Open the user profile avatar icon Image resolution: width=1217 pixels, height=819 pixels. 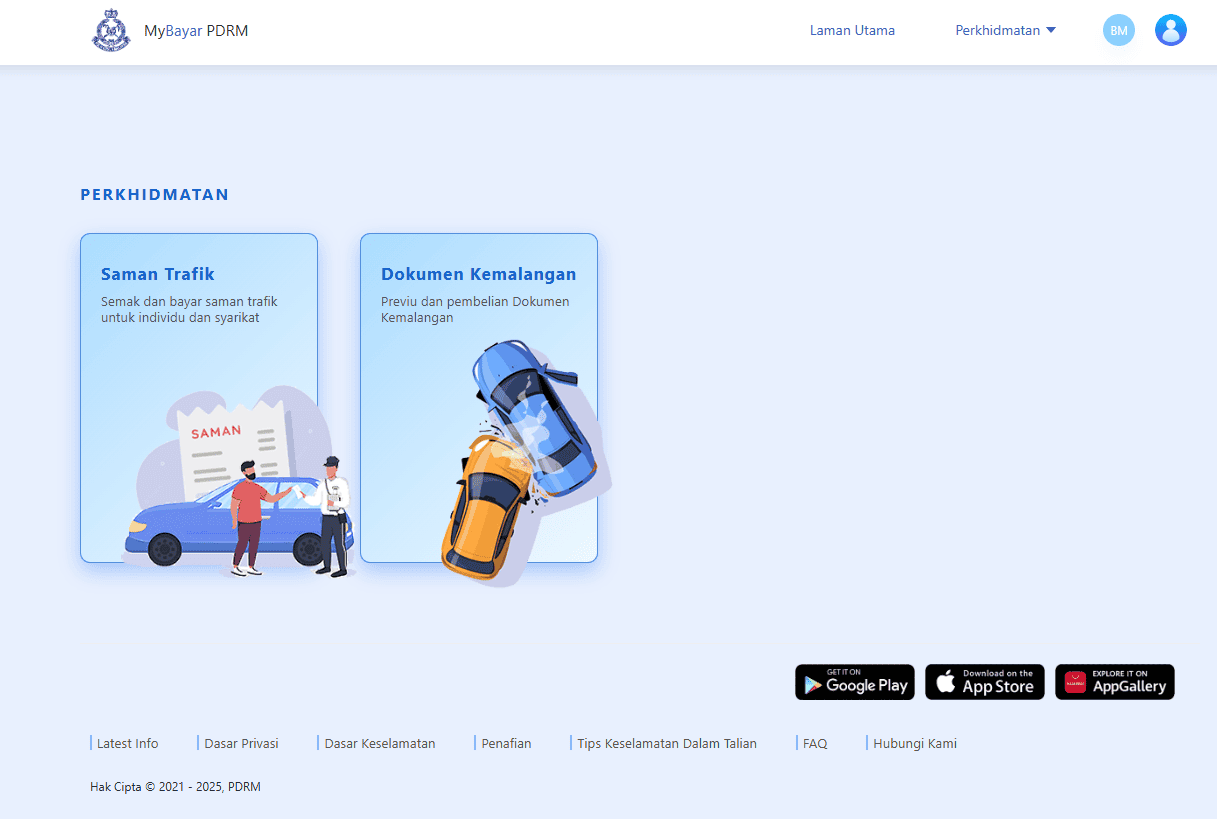(1170, 30)
